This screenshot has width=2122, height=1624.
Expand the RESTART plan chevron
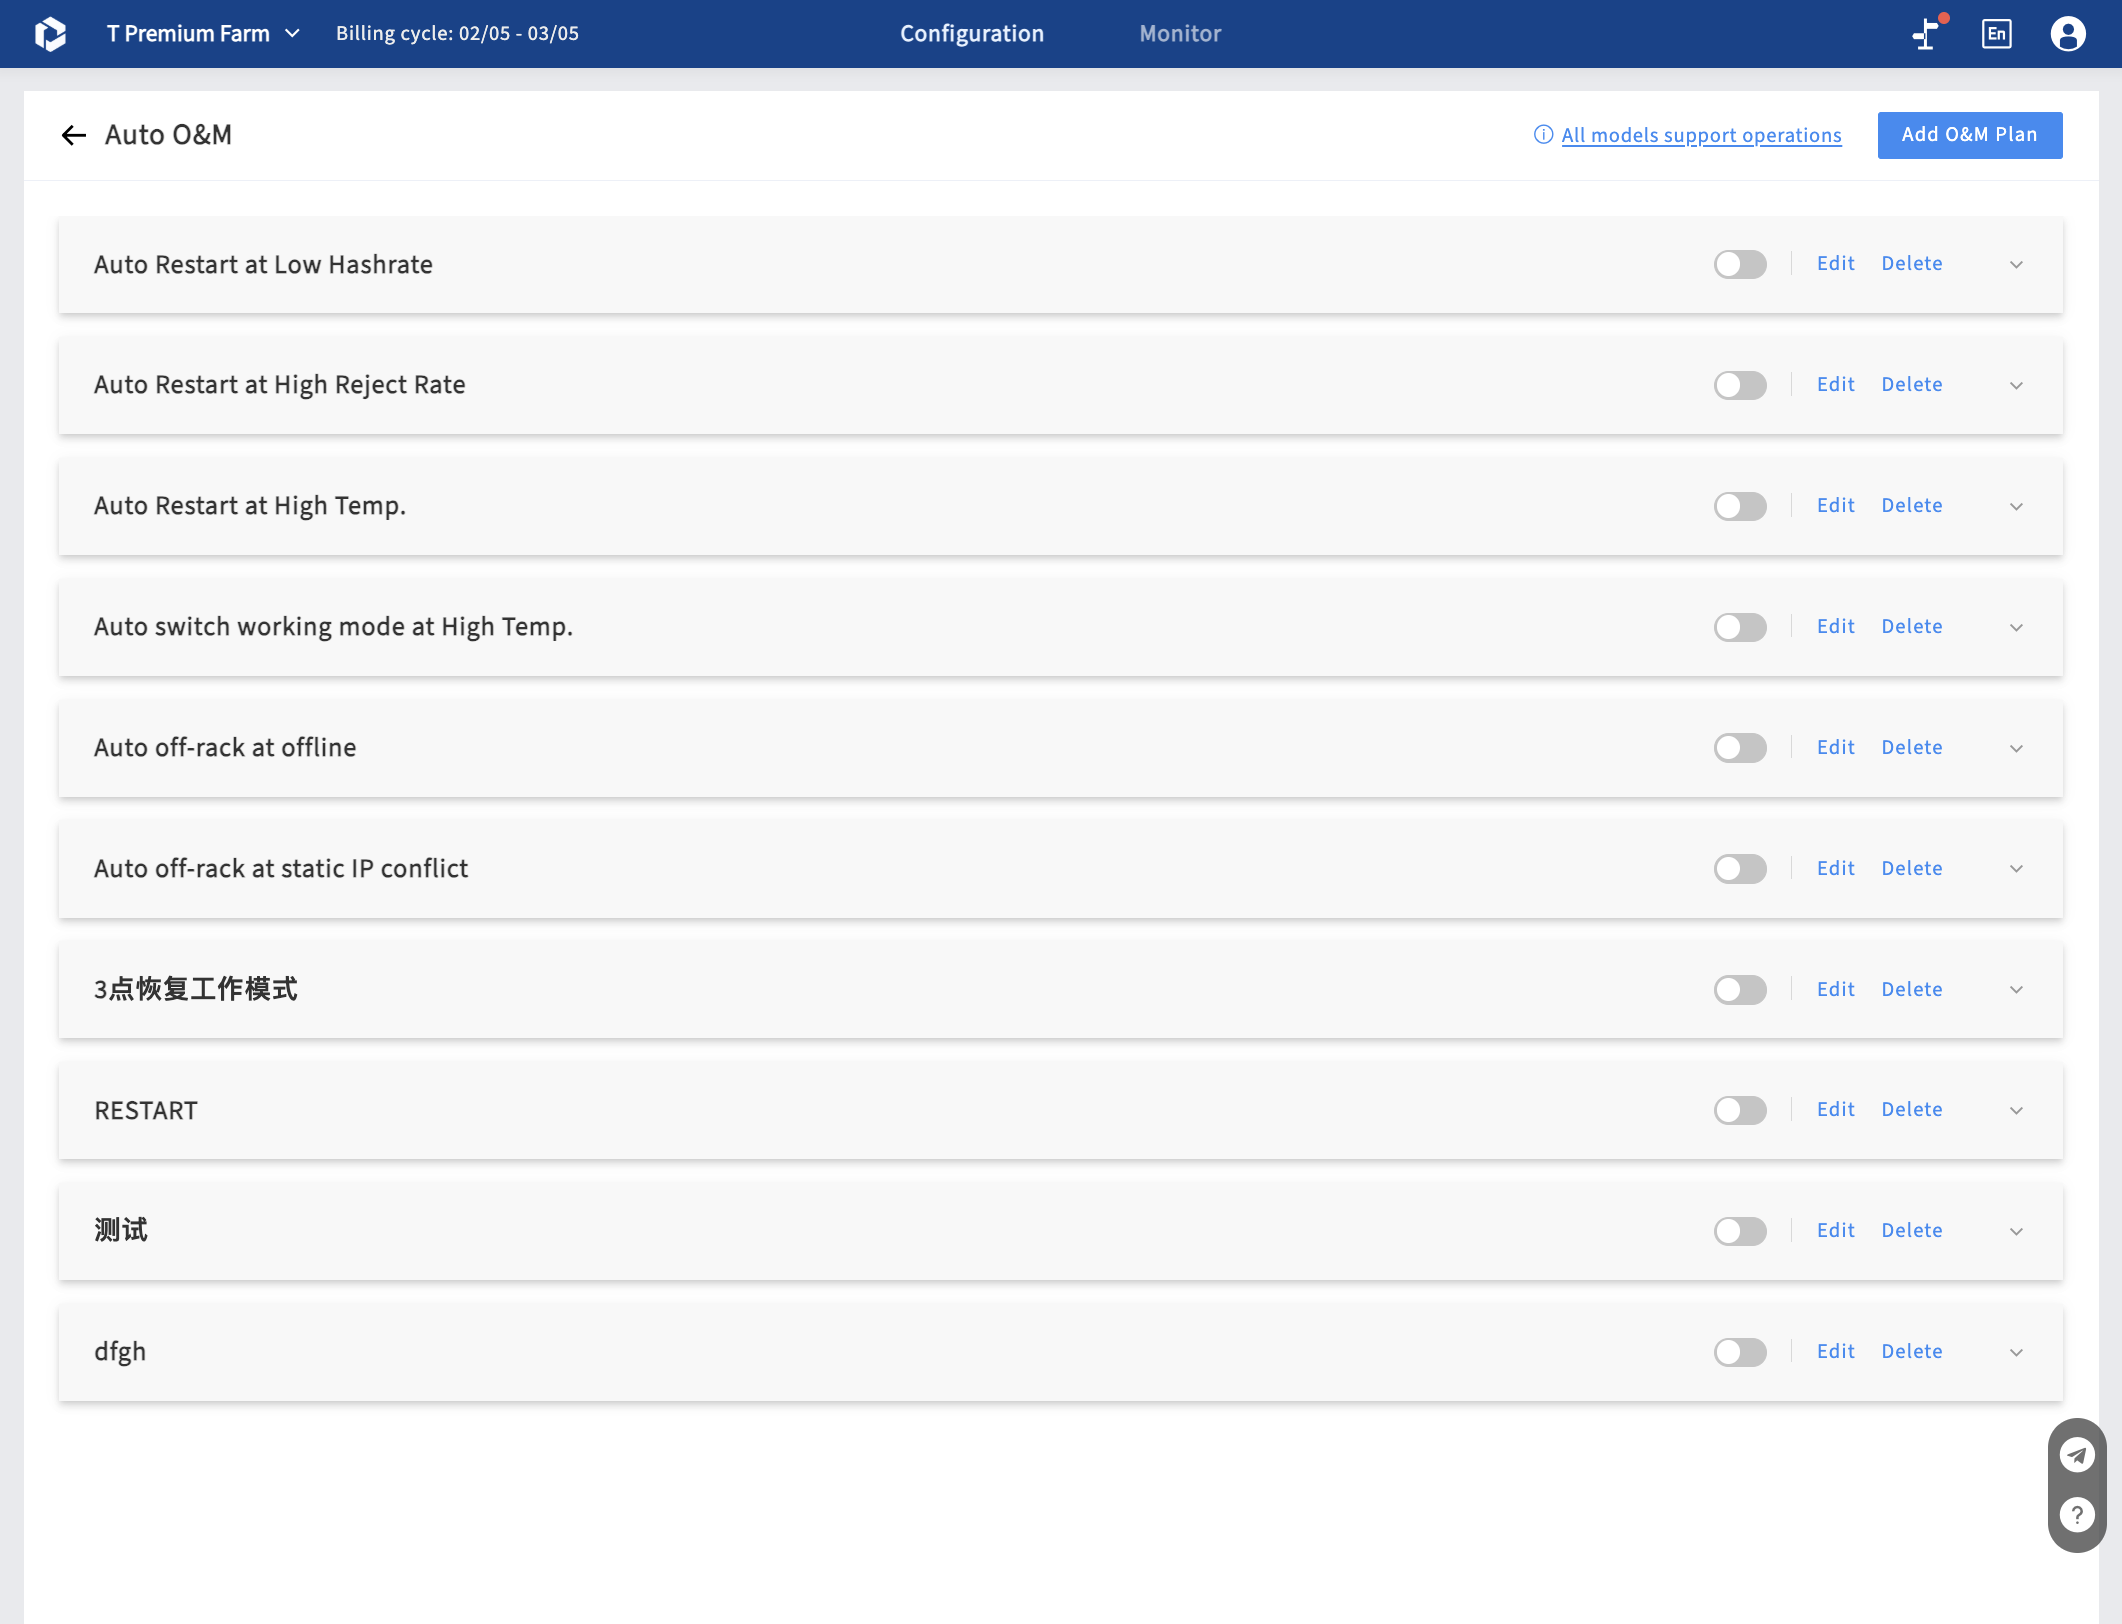tap(2016, 1111)
